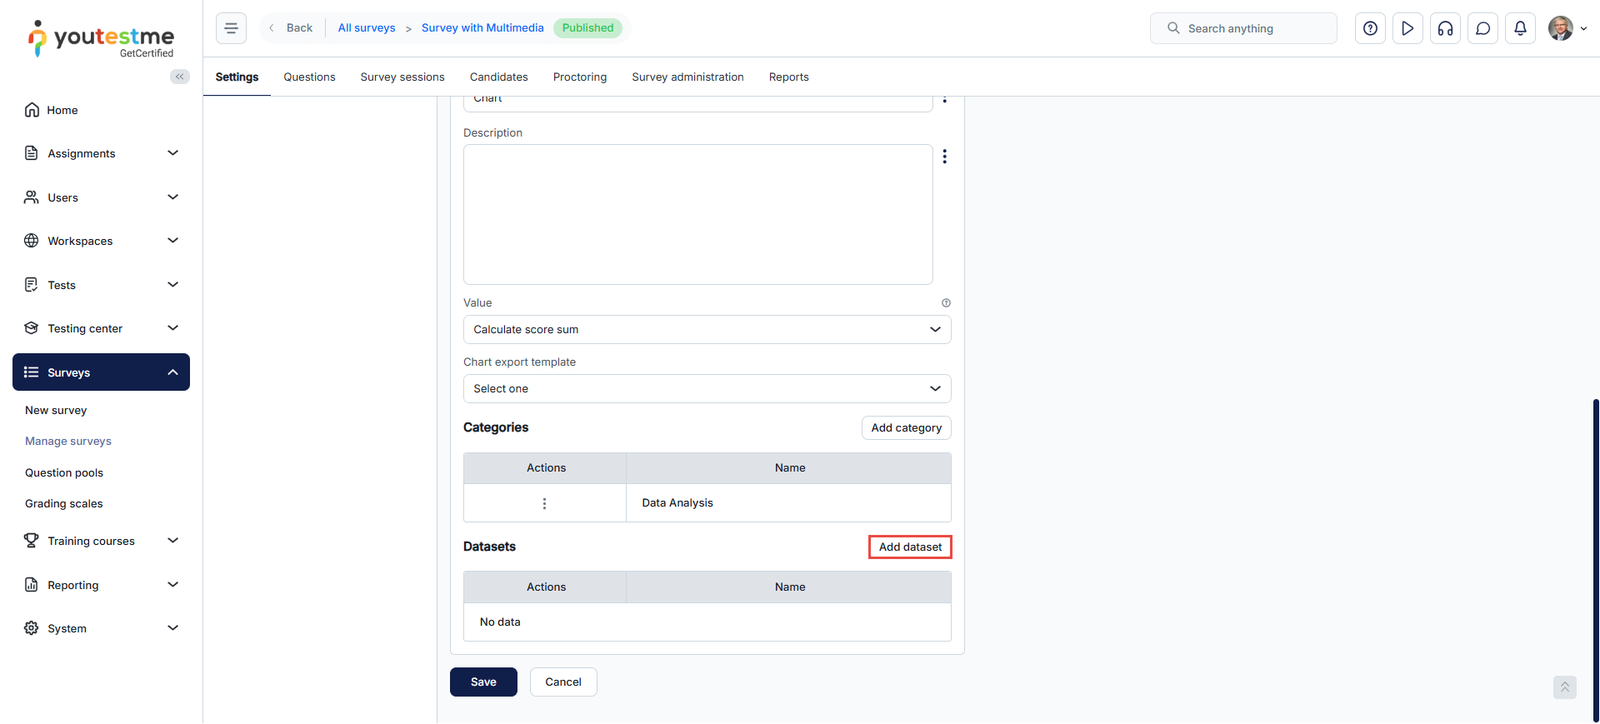Screen dimensions: 1600x724
Task: Click the Add dataset button
Action: (x=909, y=547)
